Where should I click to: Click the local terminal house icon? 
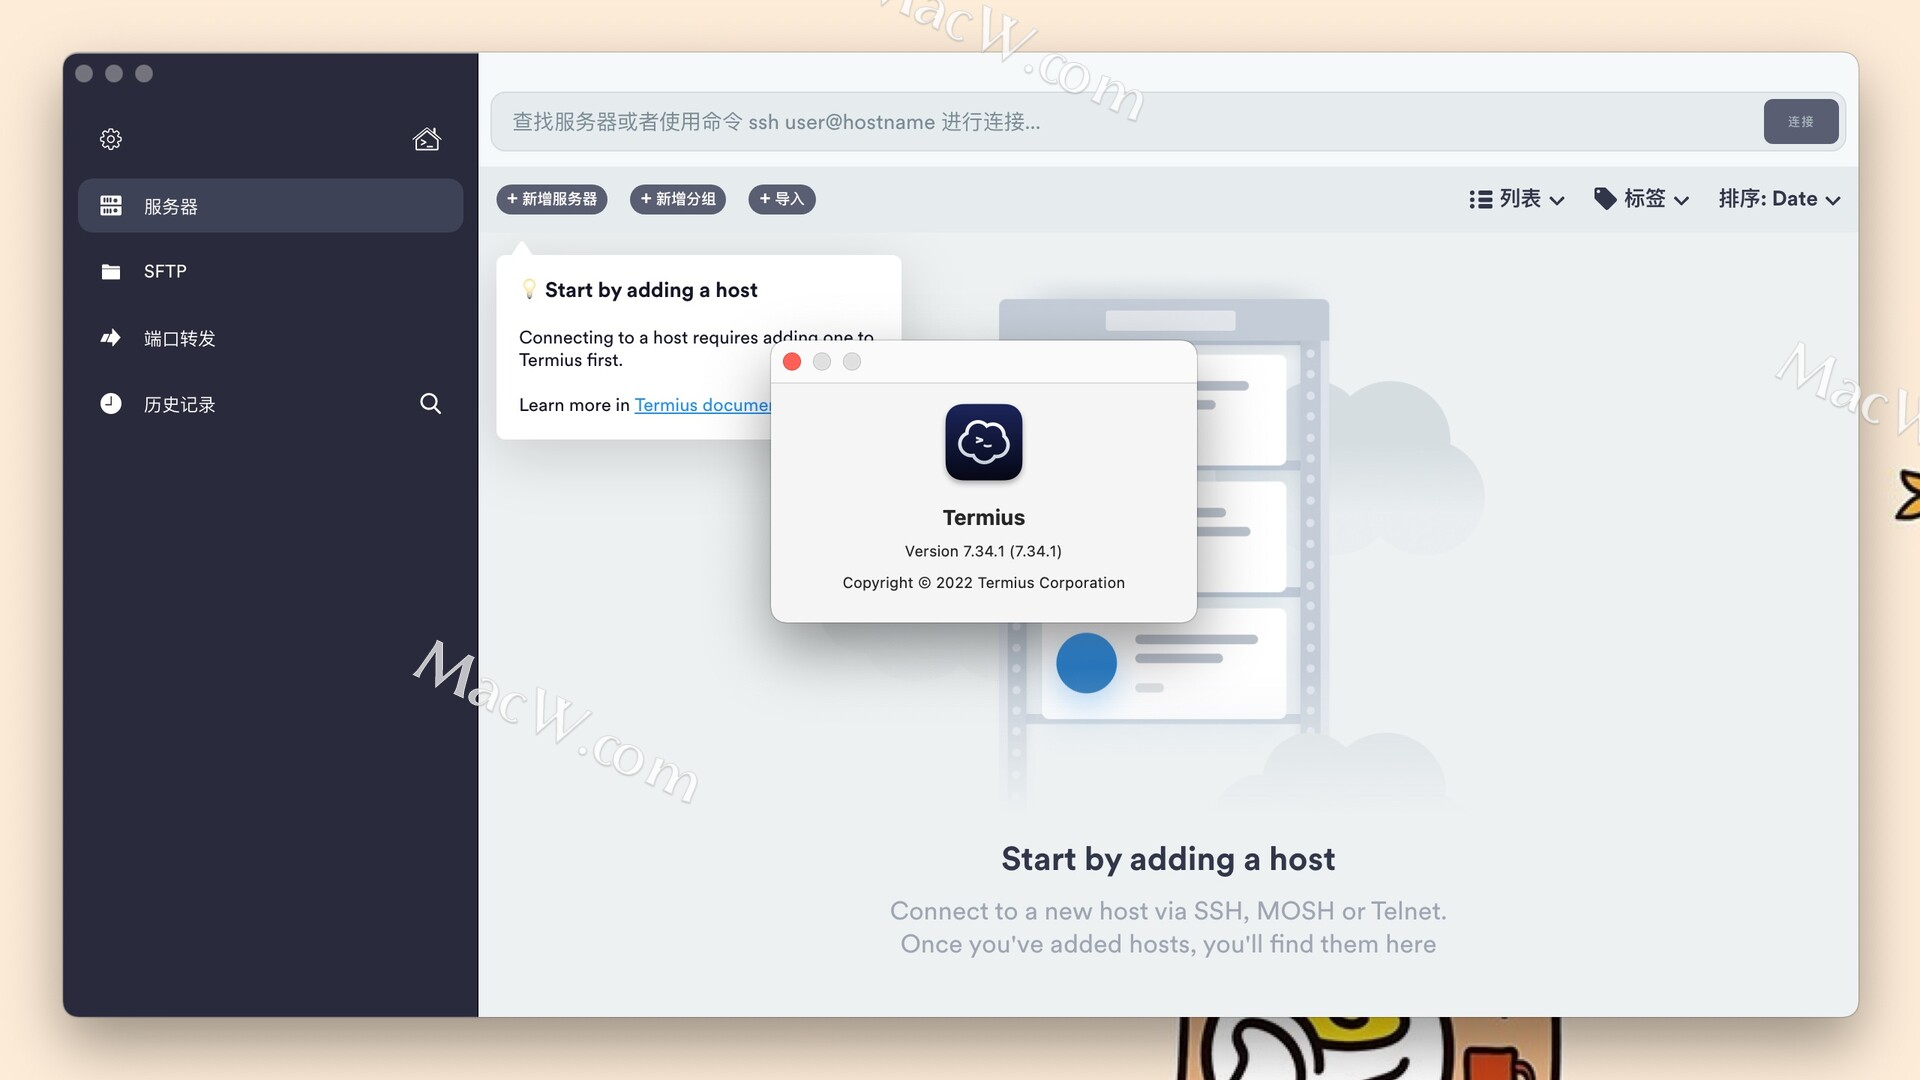coord(427,139)
